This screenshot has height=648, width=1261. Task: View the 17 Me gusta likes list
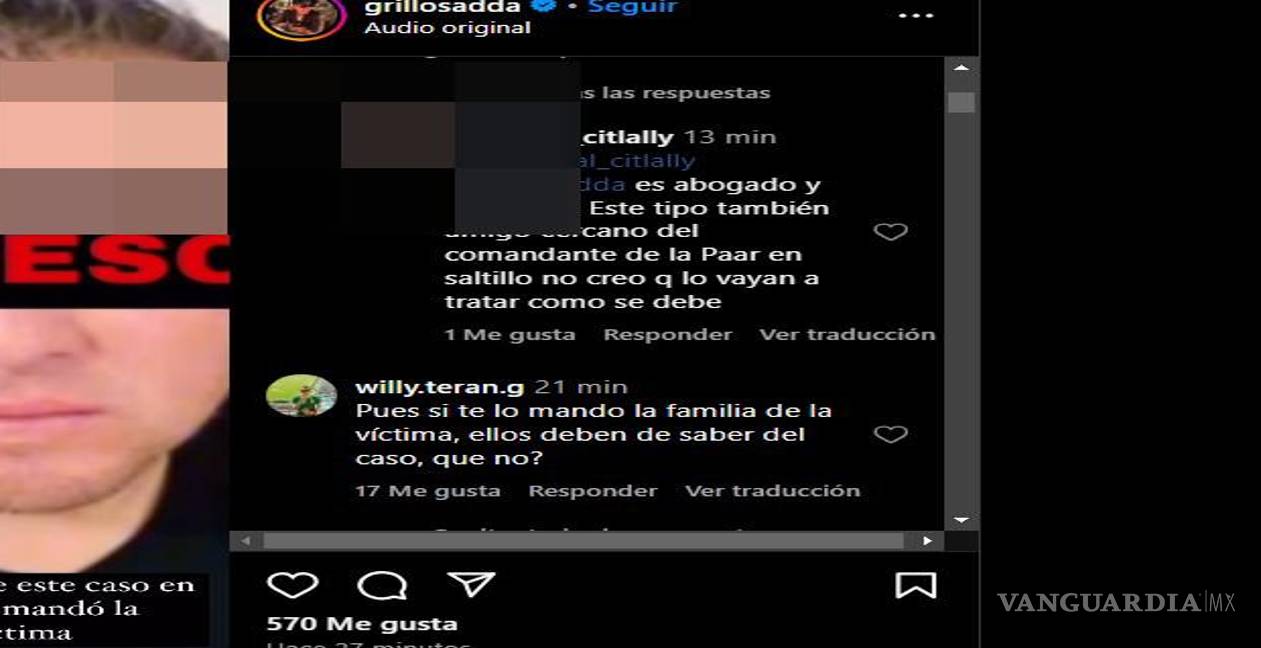pos(428,491)
